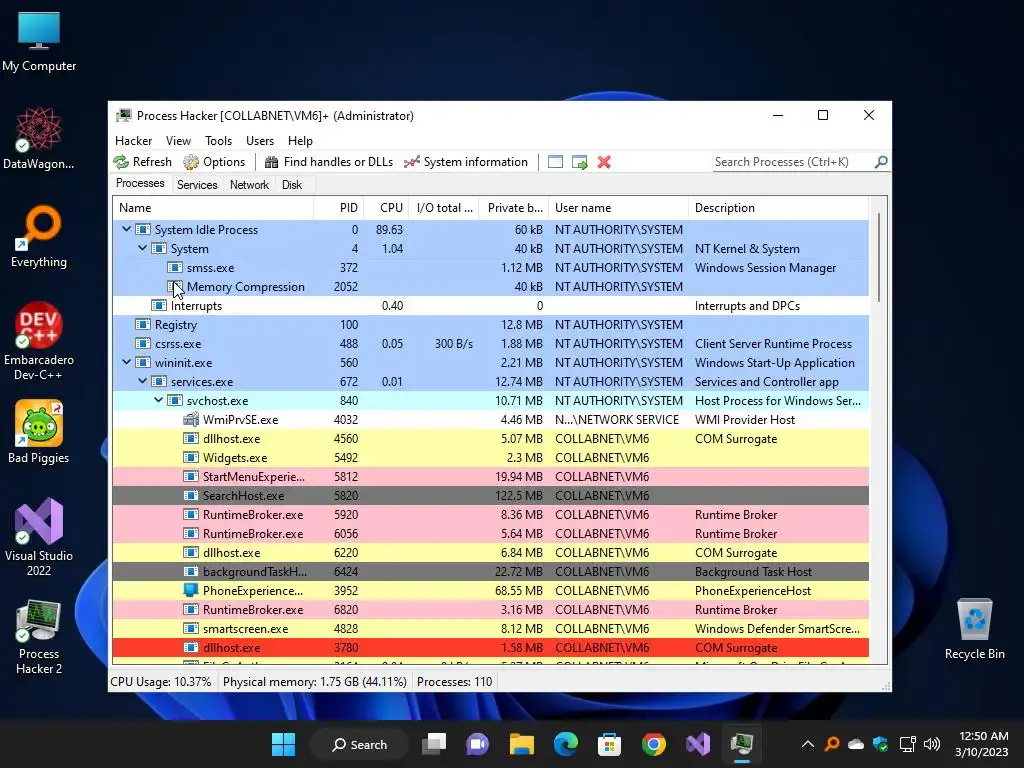
Task: Collapse the svchost.exe 840 node
Action: click(x=158, y=400)
